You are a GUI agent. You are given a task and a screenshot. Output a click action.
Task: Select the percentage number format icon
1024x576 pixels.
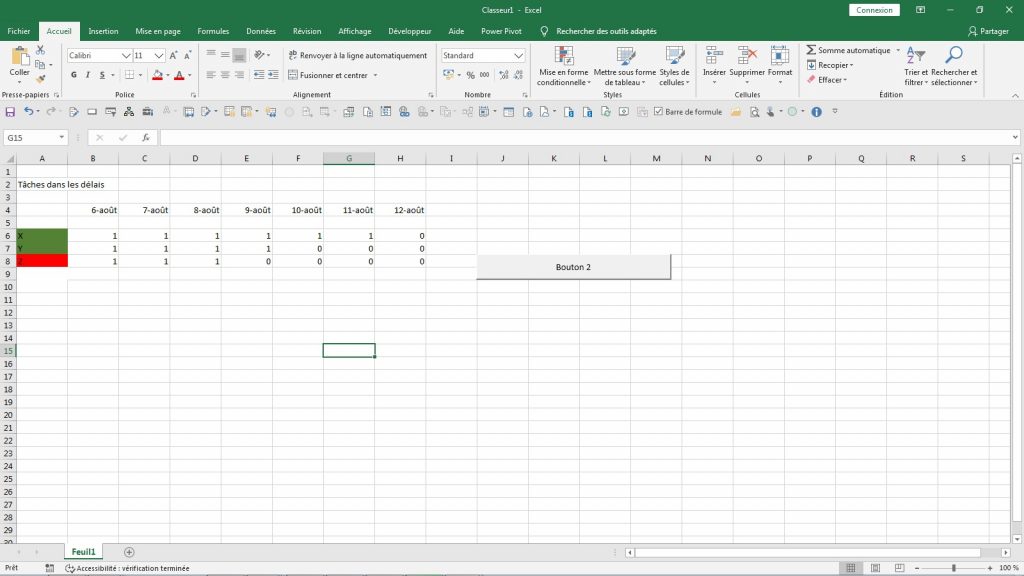click(x=470, y=74)
